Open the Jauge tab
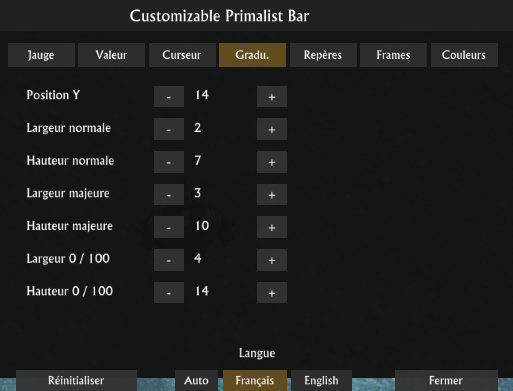Viewport: 513px width, 391px height. (41, 55)
